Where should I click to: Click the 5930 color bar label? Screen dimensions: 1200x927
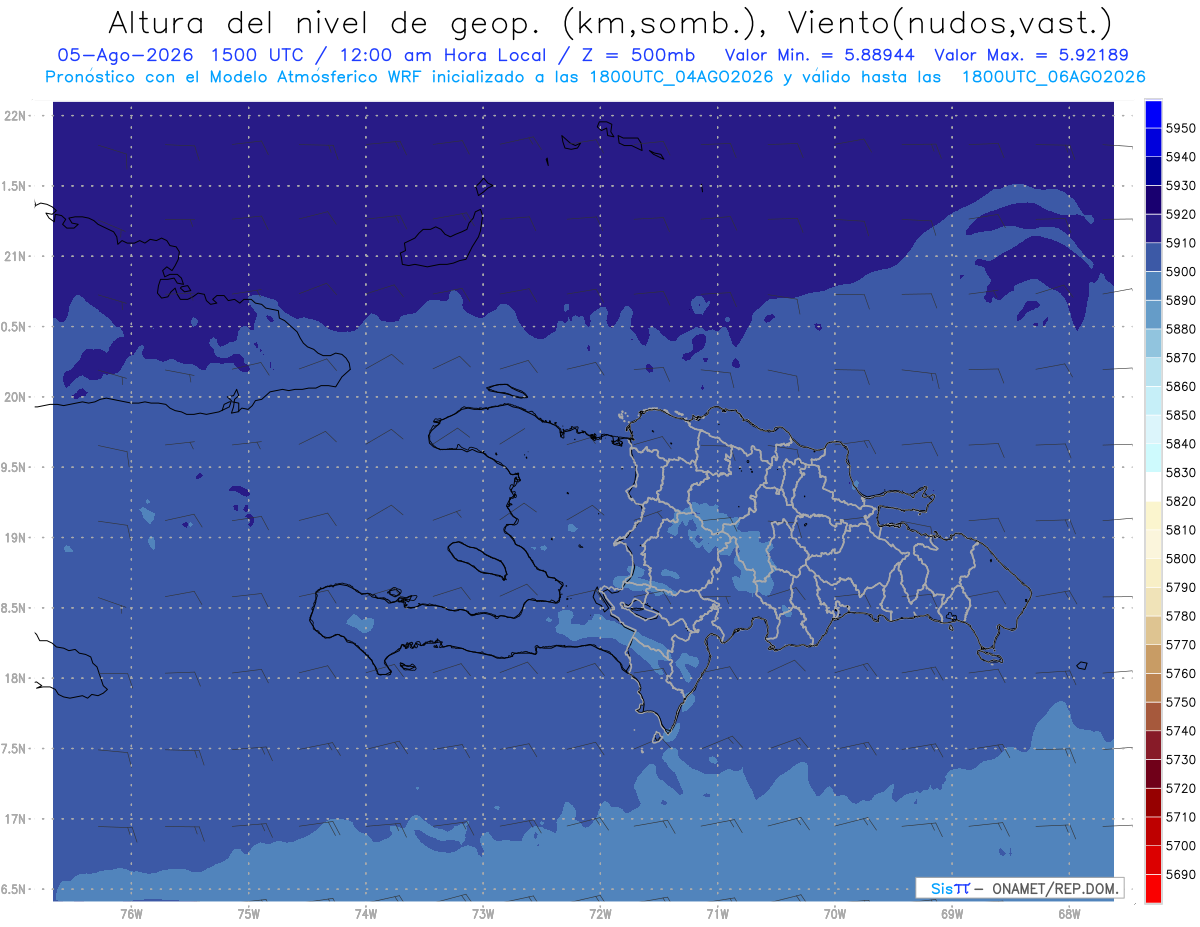[1181, 186]
